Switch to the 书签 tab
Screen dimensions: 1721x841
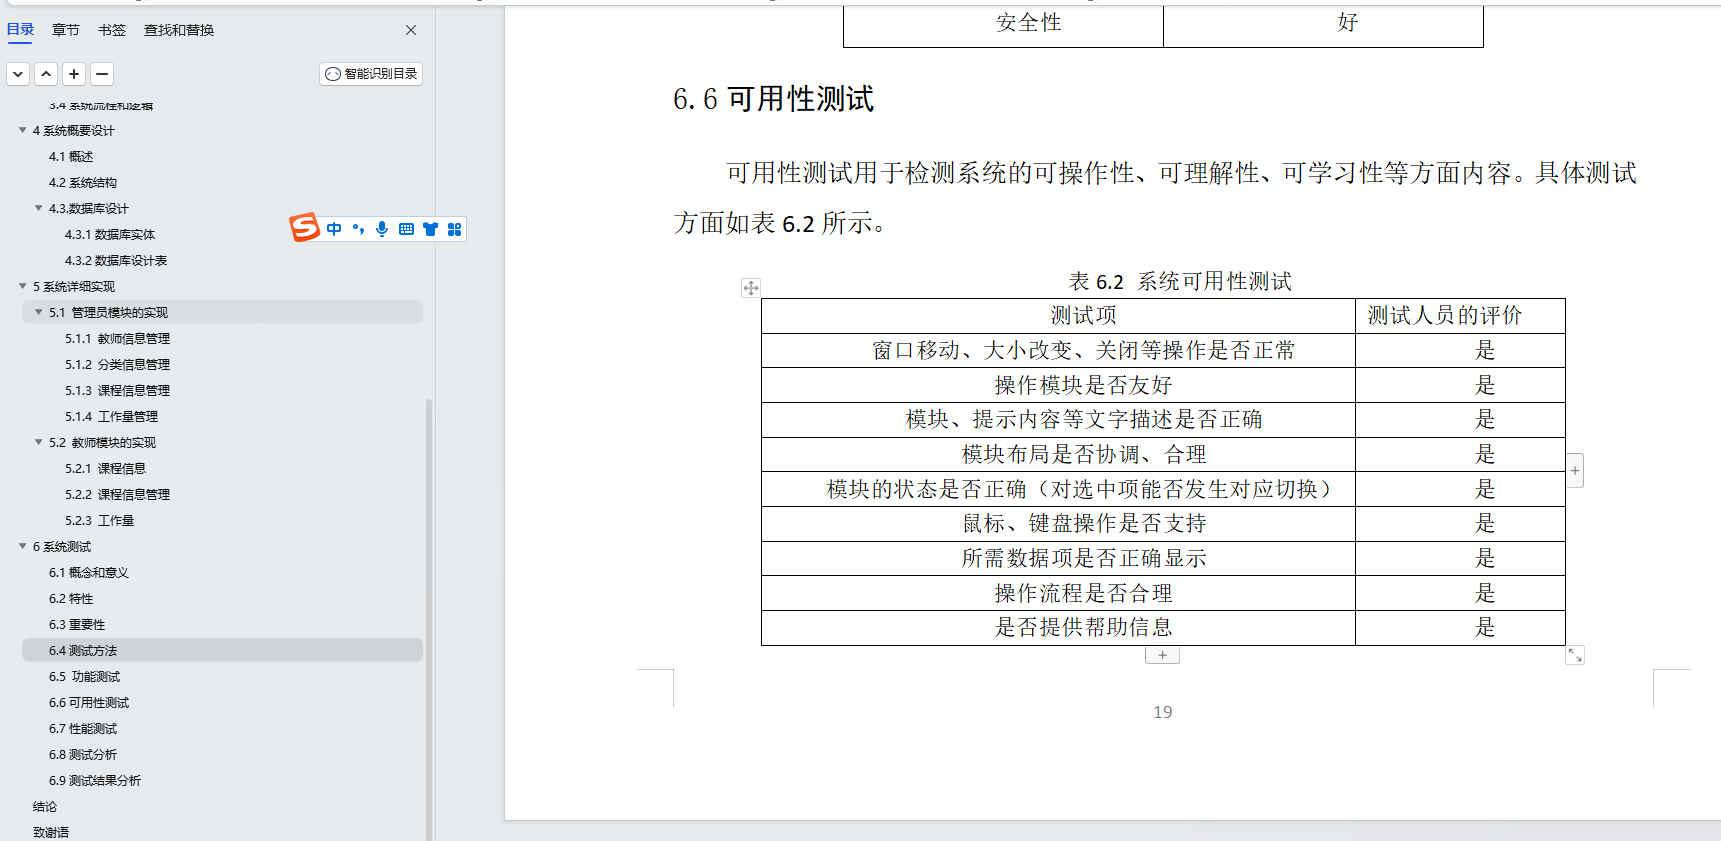(112, 30)
